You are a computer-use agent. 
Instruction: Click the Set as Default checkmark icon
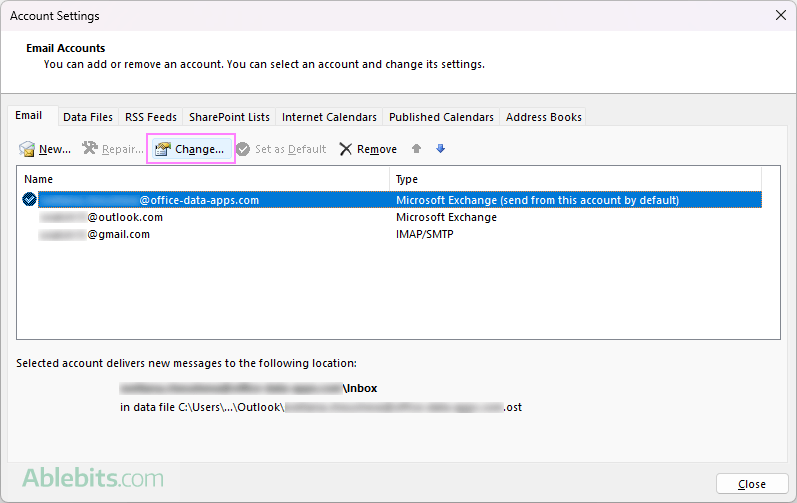(243, 149)
